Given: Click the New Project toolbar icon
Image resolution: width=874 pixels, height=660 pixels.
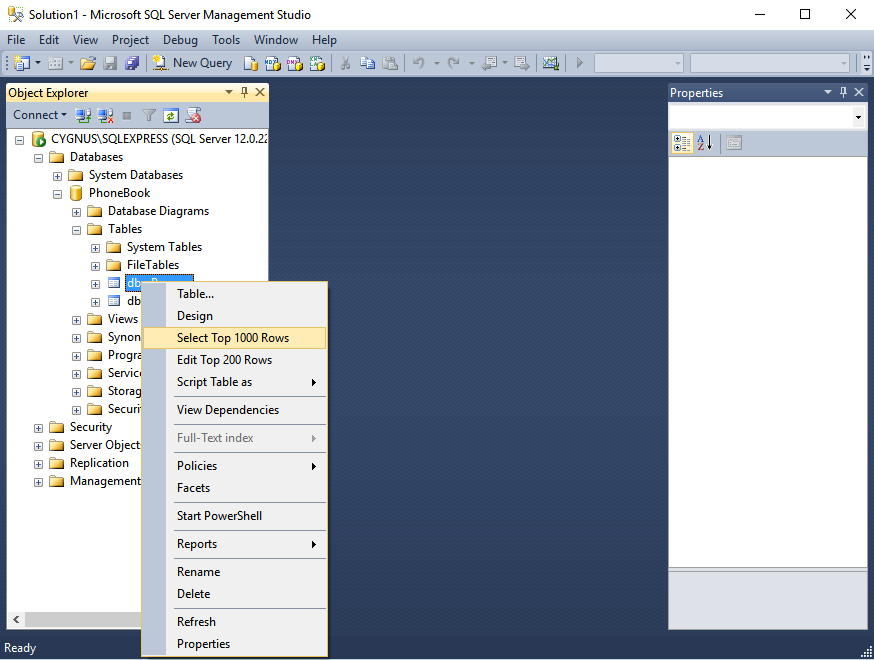Looking at the screenshot, I should pos(22,63).
